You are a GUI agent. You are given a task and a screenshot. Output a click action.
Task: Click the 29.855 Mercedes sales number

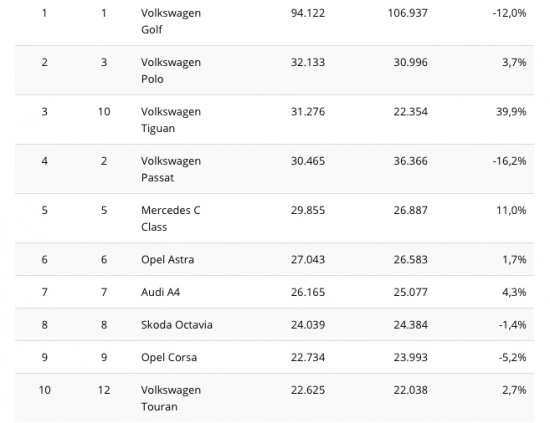pyautogui.click(x=308, y=210)
